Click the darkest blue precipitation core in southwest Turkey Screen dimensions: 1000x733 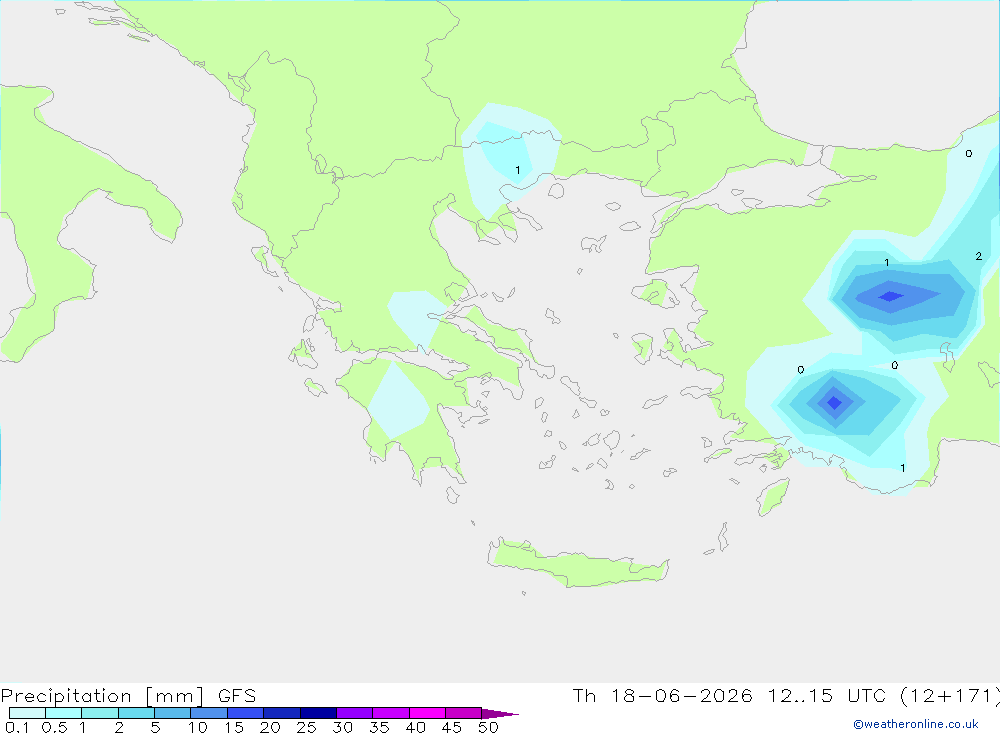point(834,403)
